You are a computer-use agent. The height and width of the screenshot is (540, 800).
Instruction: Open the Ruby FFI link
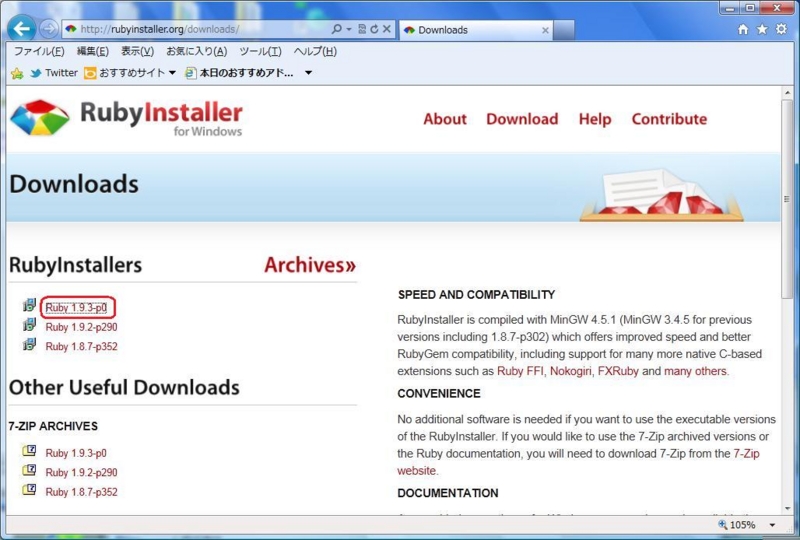pyautogui.click(x=520, y=371)
